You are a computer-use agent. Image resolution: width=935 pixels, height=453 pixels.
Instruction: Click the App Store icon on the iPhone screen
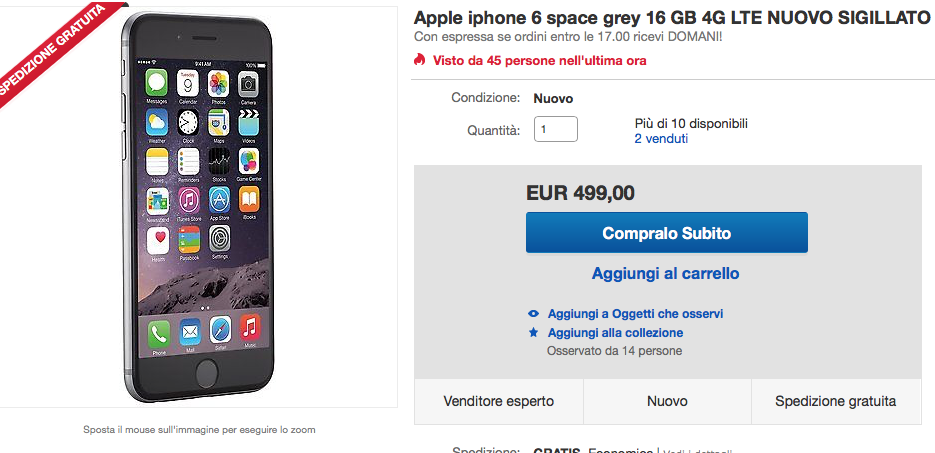[x=219, y=199]
